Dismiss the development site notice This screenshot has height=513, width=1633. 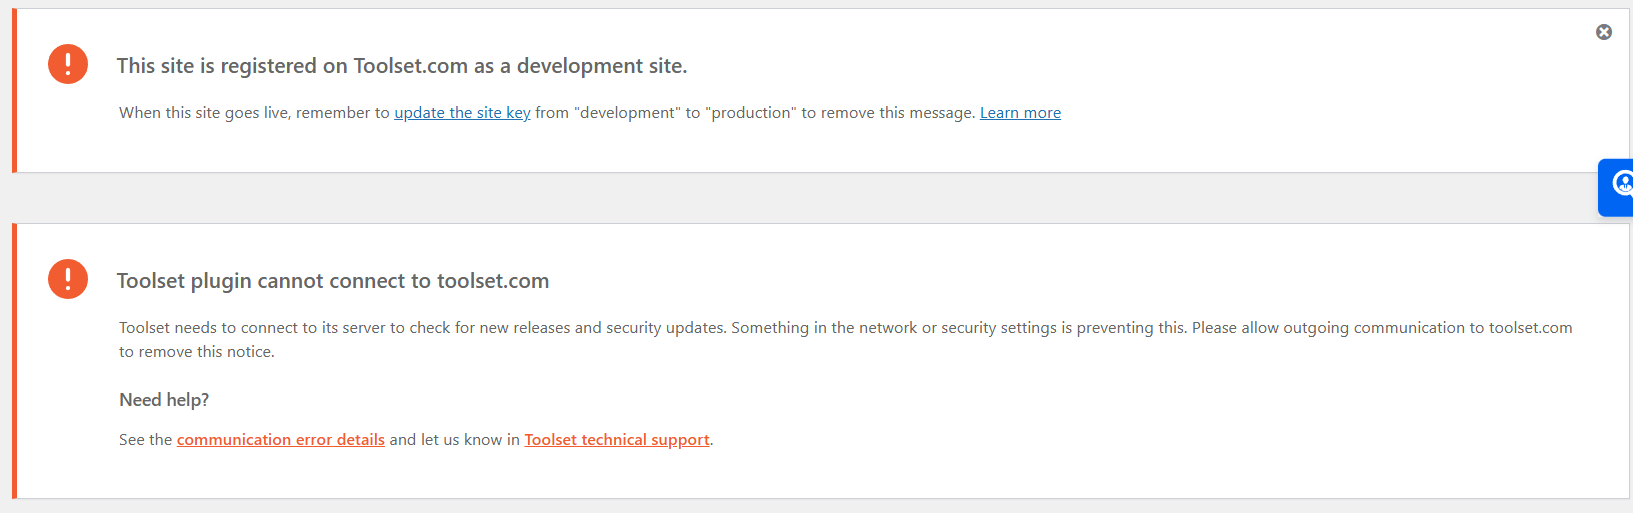tap(1604, 32)
